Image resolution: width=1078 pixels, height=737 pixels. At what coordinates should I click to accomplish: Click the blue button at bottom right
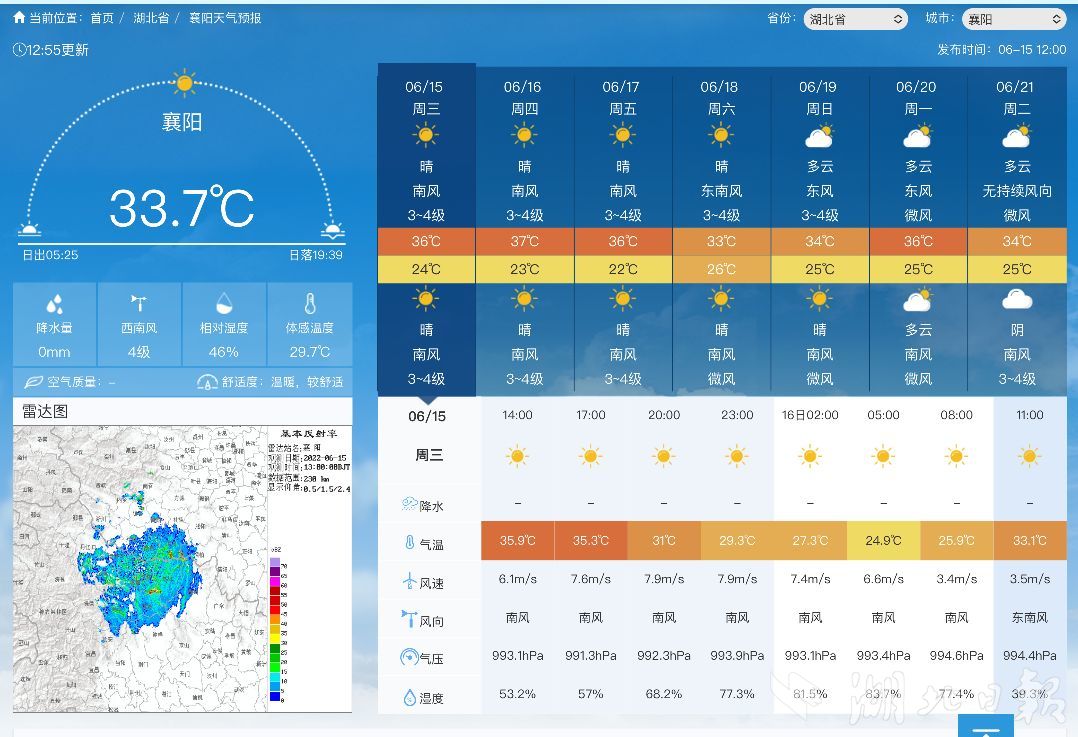pos(985,725)
